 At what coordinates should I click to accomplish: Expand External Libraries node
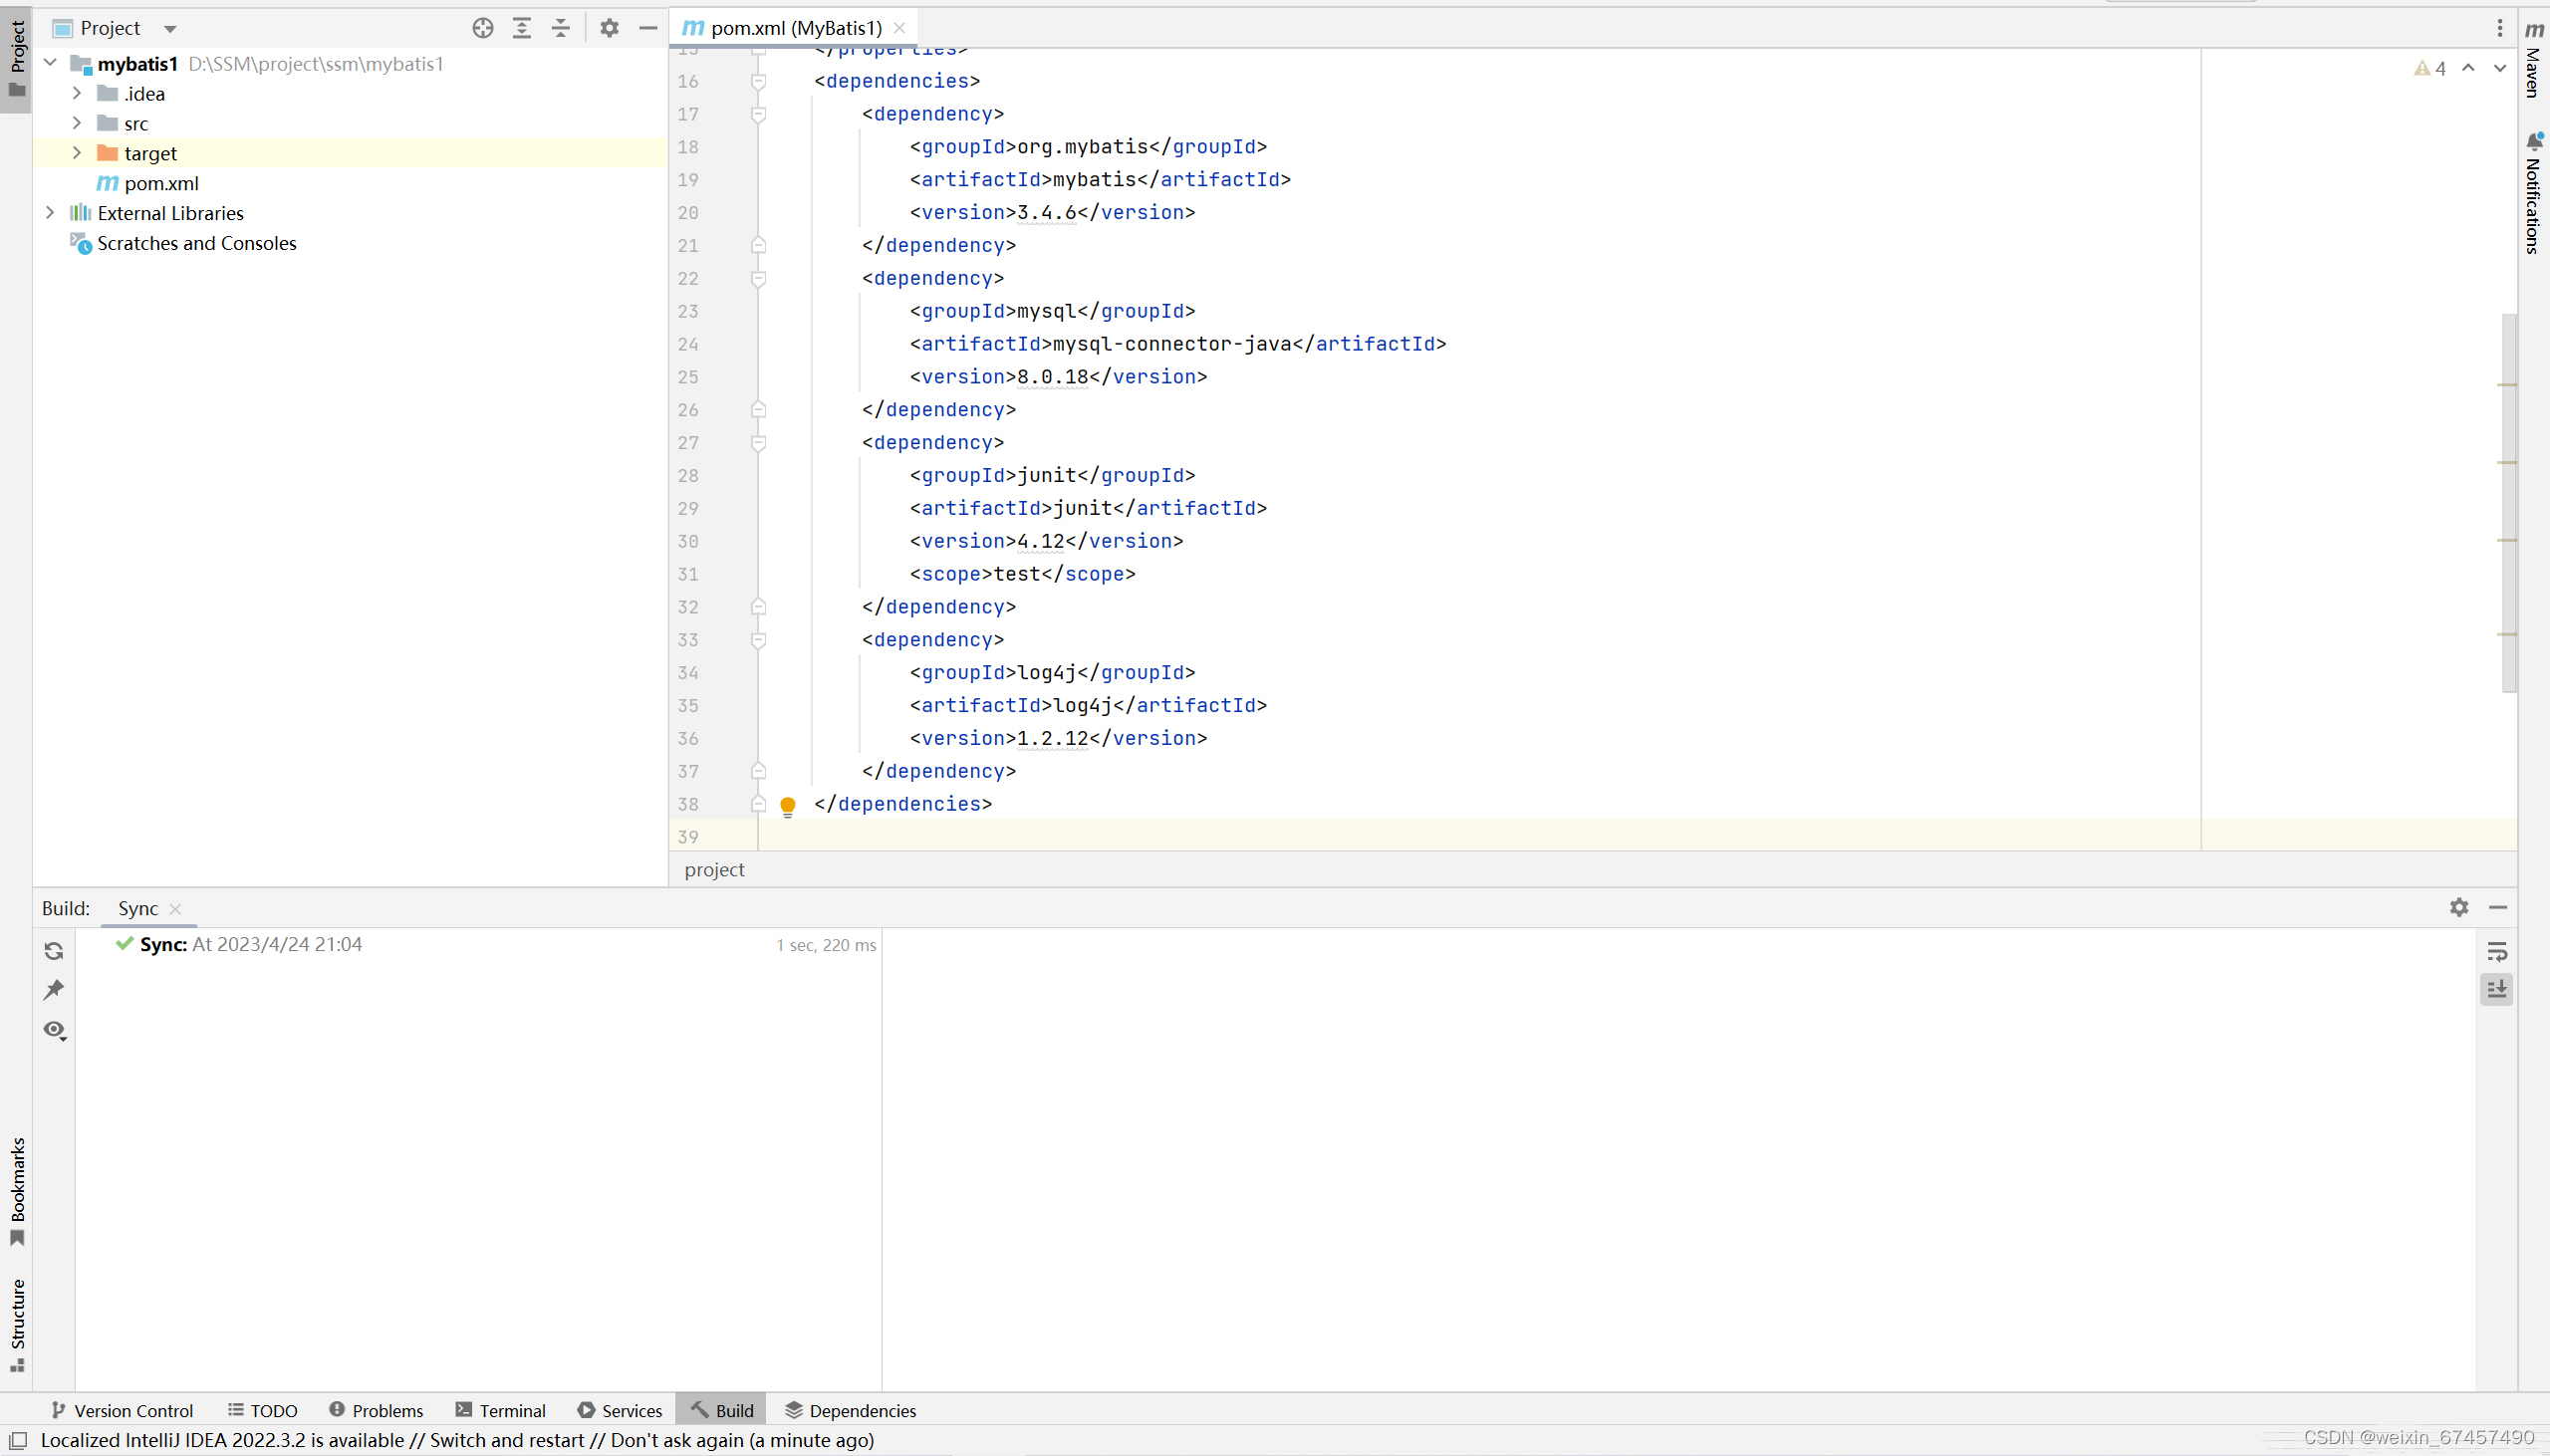coord(50,213)
